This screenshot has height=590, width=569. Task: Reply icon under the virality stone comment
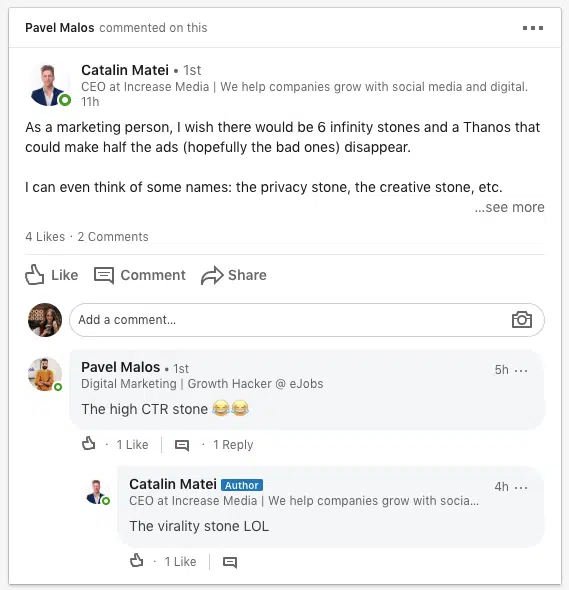pyautogui.click(x=230, y=562)
